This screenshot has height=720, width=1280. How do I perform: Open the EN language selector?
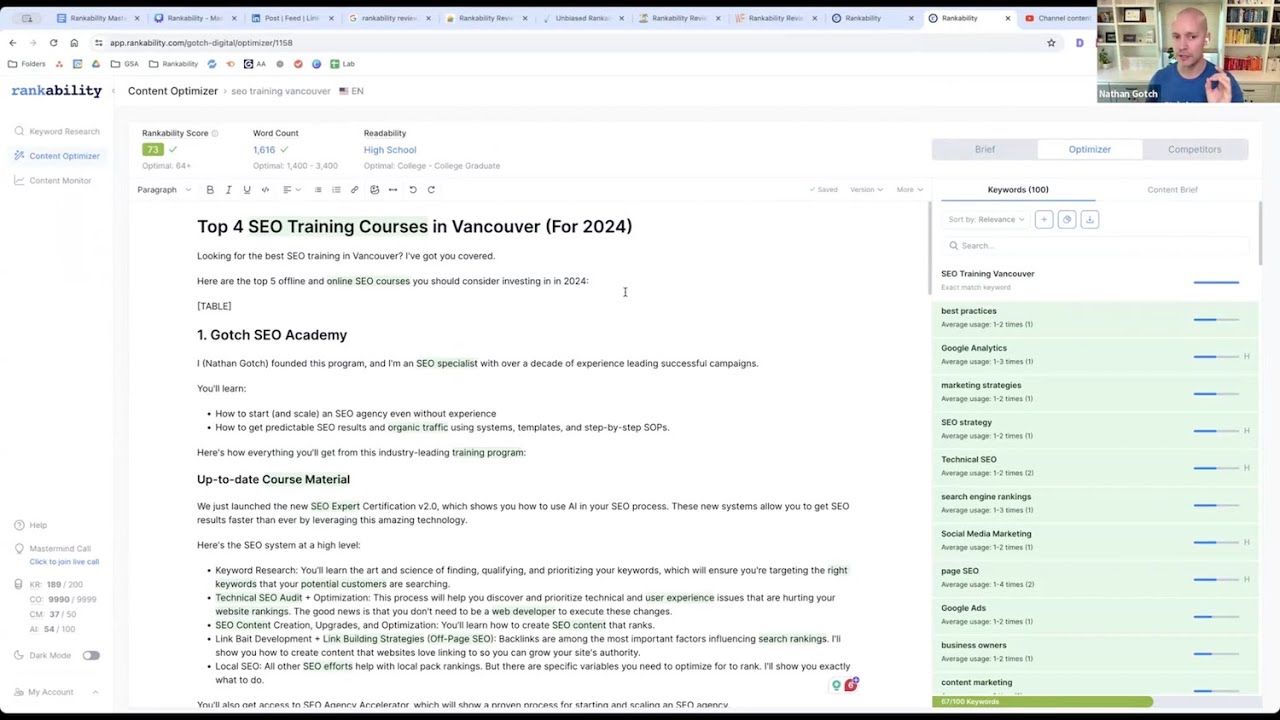pyautogui.click(x=351, y=91)
